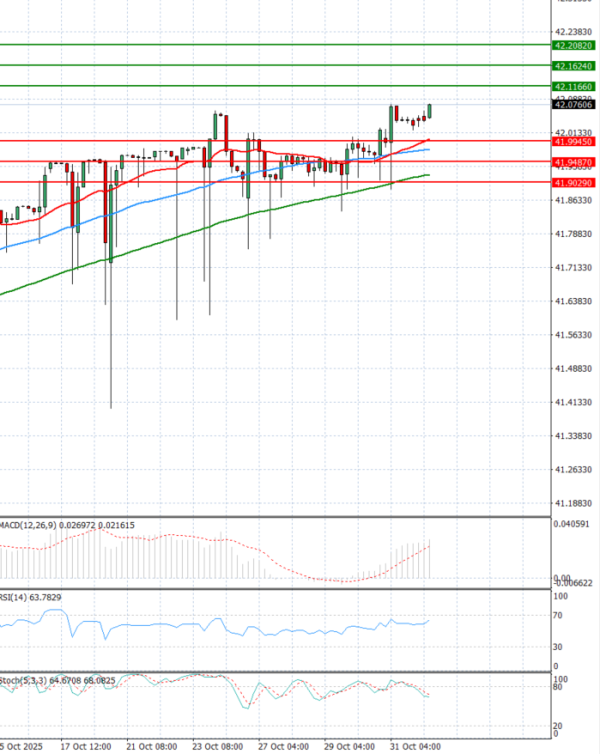Click the 17 Oct 12:00 time axis label
Screen dimensions: 600x754
[x=85, y=746]
